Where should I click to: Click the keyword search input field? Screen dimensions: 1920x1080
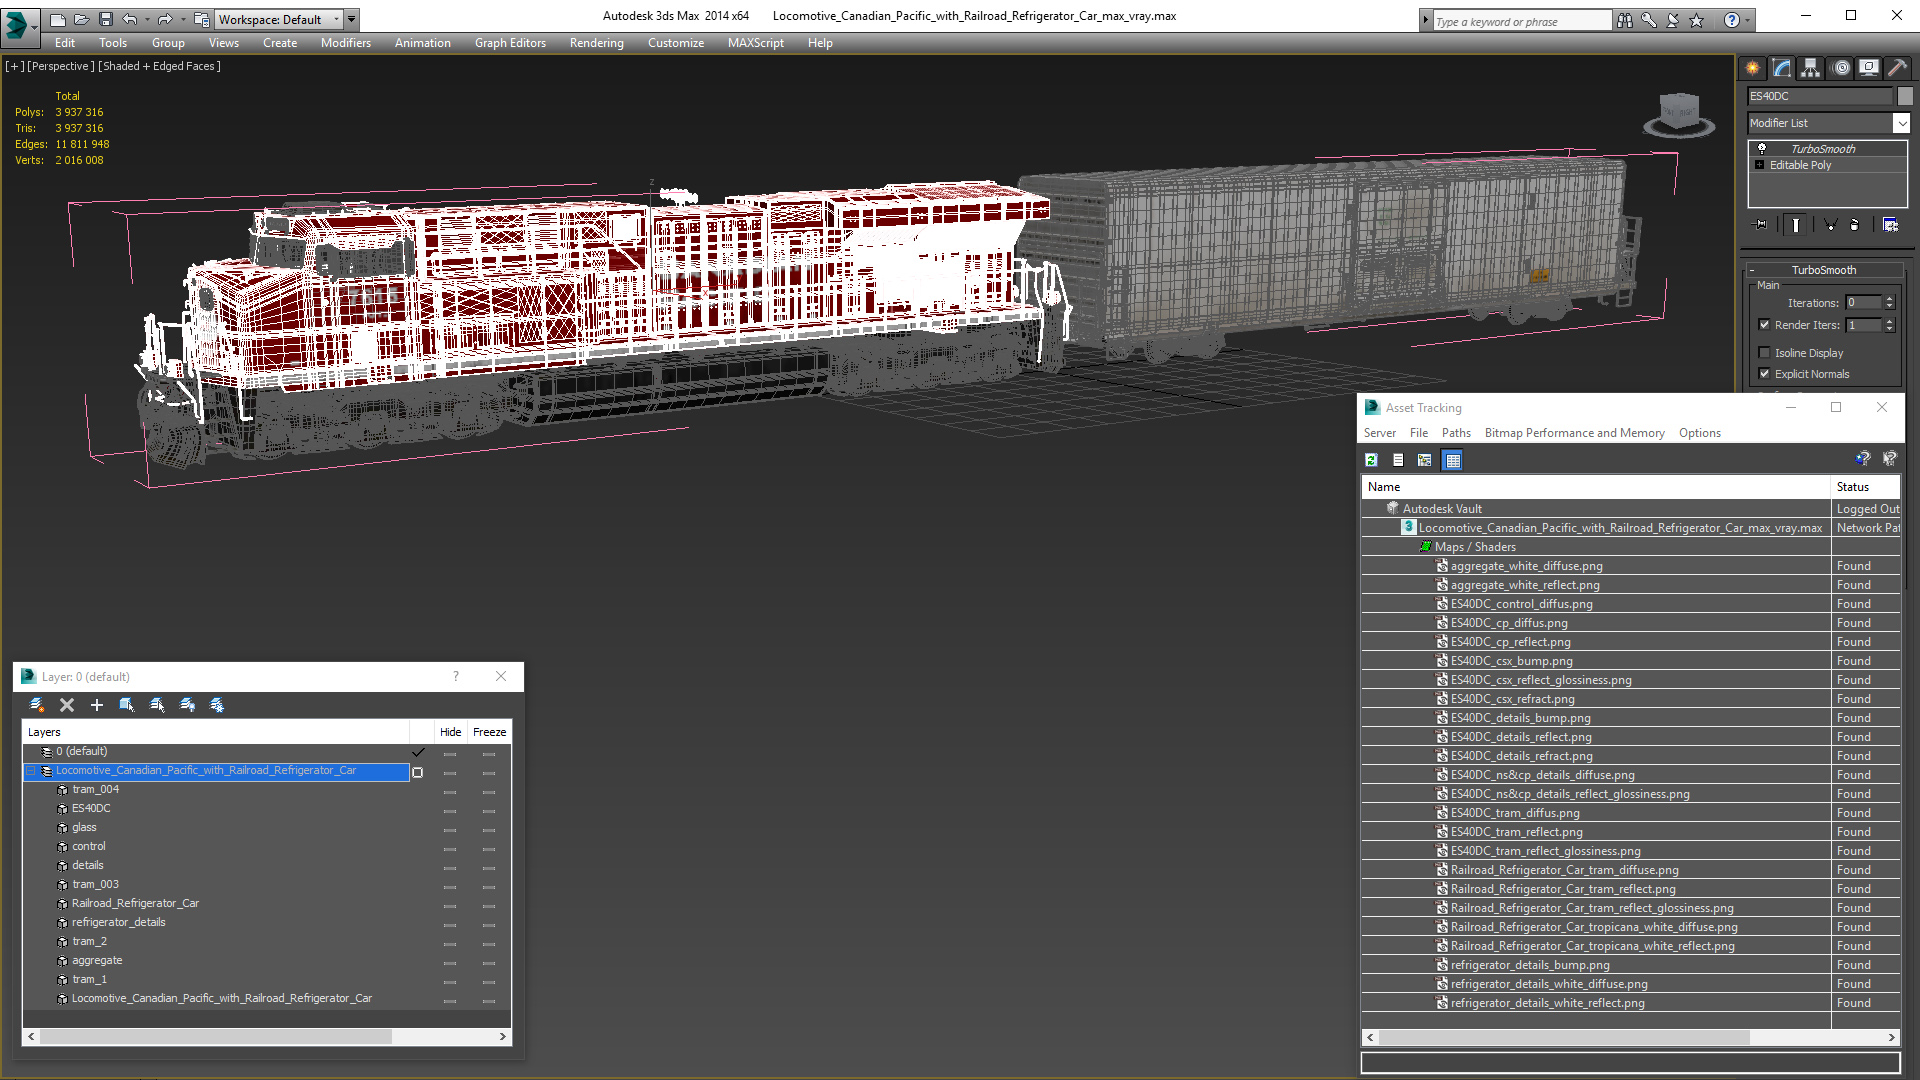click(1520, 21)
